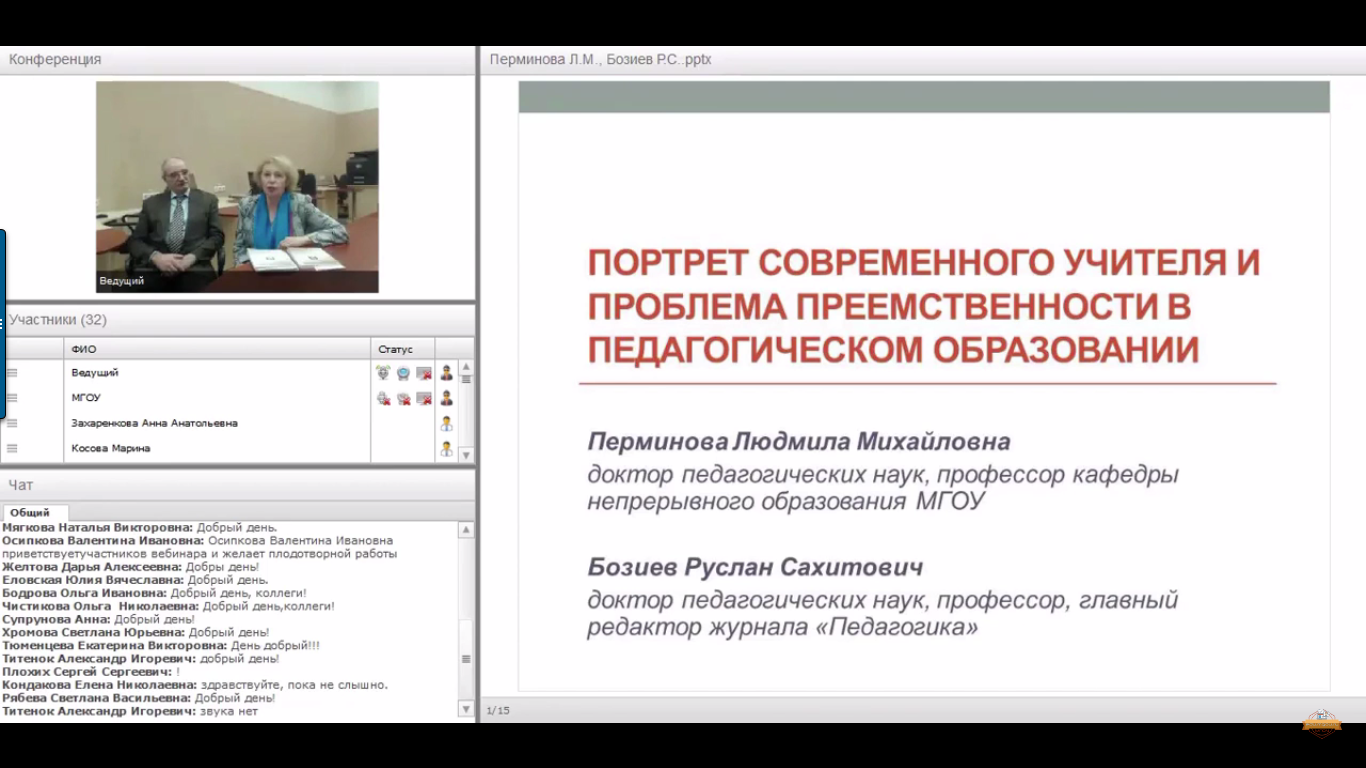
Task: Click user avatar icon for Захаренкова Анна Анатольевна
Action: pyautogui.click(x=446, y=423)
